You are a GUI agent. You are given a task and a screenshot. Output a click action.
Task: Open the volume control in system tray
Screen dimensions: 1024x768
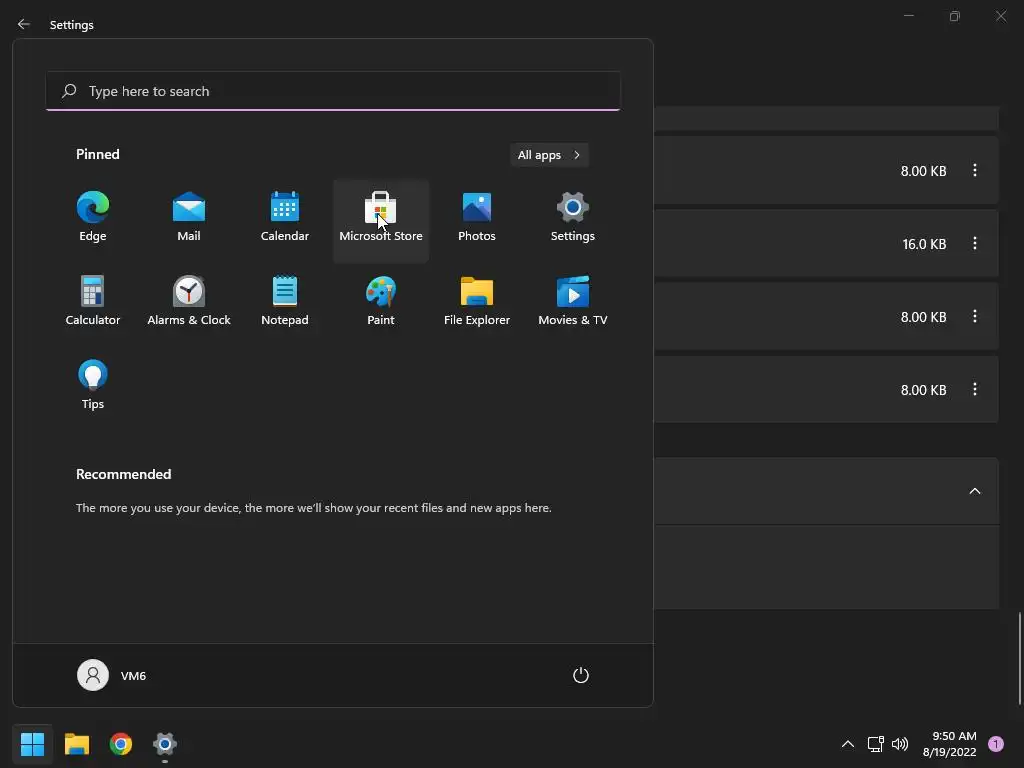pos(900,744)
